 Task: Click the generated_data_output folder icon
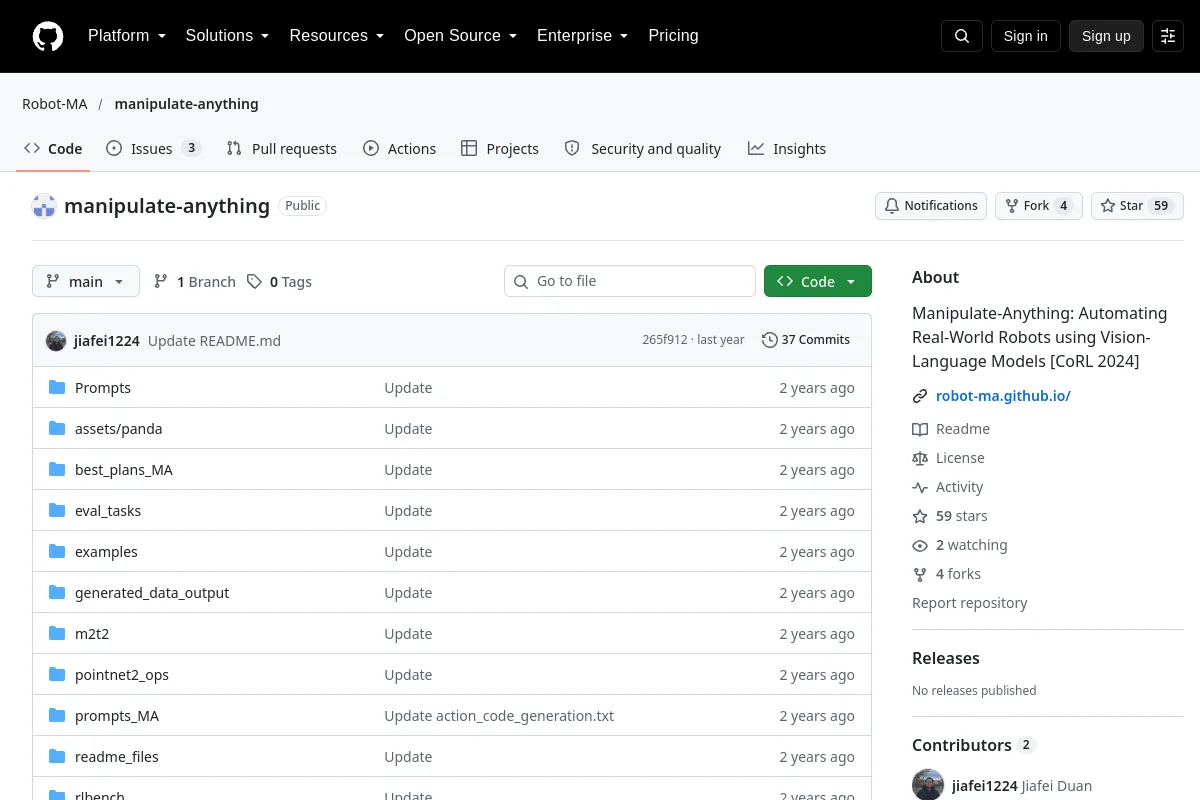tap(57, 593)
